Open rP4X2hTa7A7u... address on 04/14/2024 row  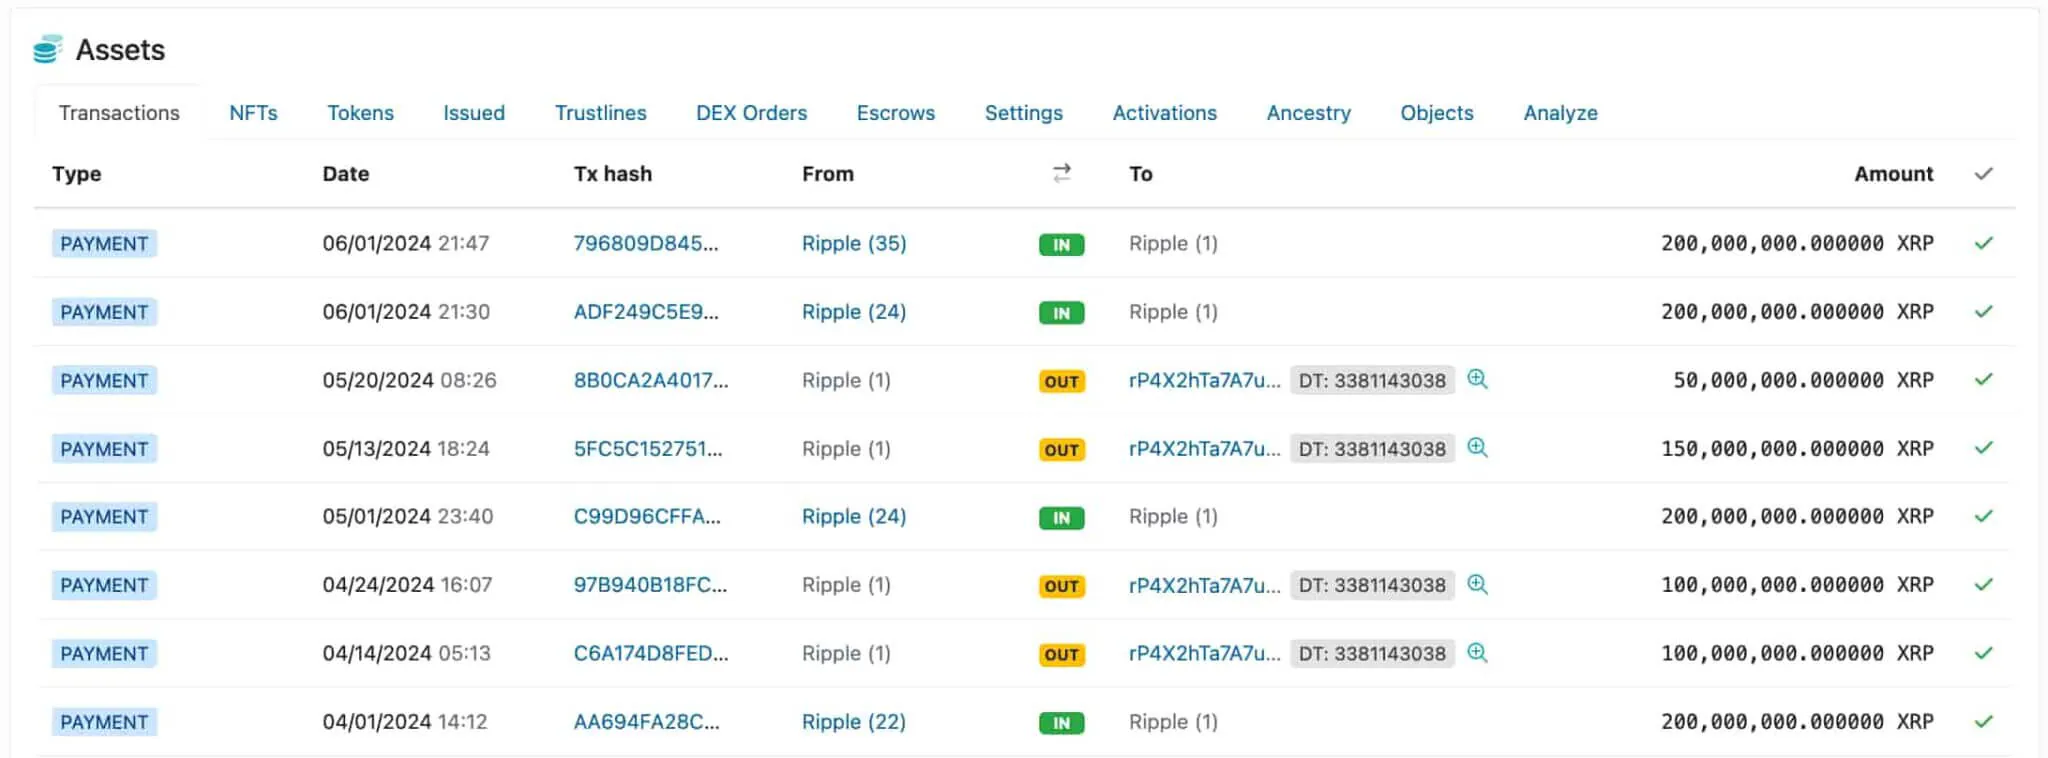tap(1204, 653)
